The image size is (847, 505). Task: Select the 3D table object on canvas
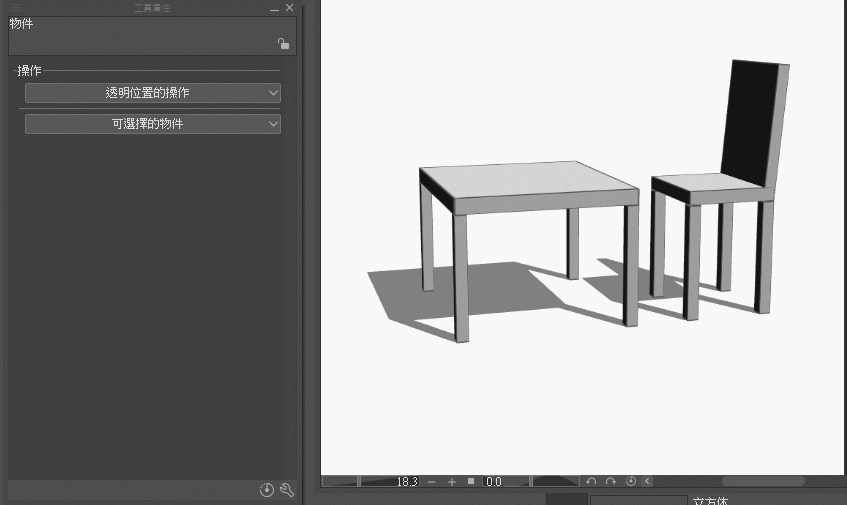click(x=528, y=186)
